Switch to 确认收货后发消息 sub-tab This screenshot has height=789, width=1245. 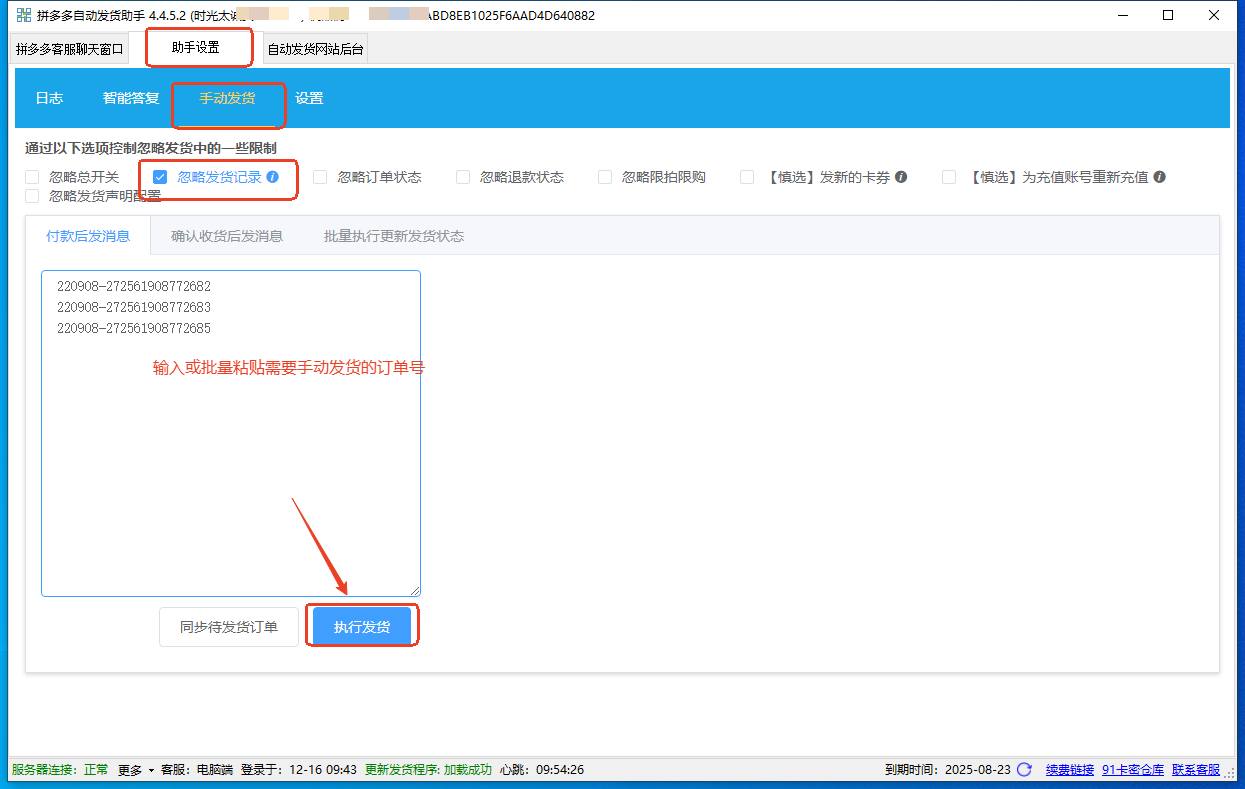coord(227,236)
